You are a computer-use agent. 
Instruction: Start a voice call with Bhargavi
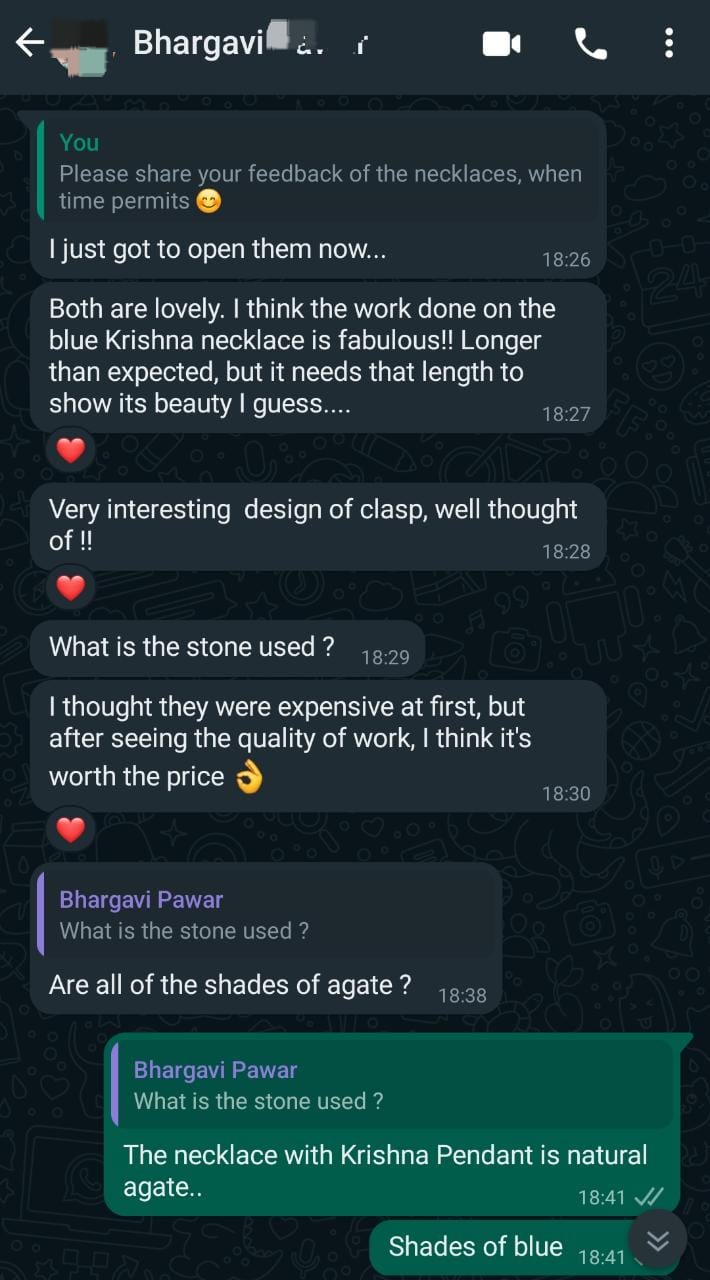pyautogui.click(x=590, y=43)
